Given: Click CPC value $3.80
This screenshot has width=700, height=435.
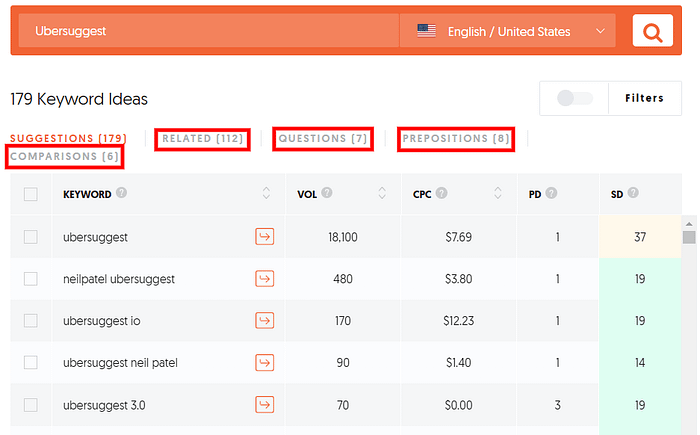Looking at the screenshot, I should tap(458, 279).
